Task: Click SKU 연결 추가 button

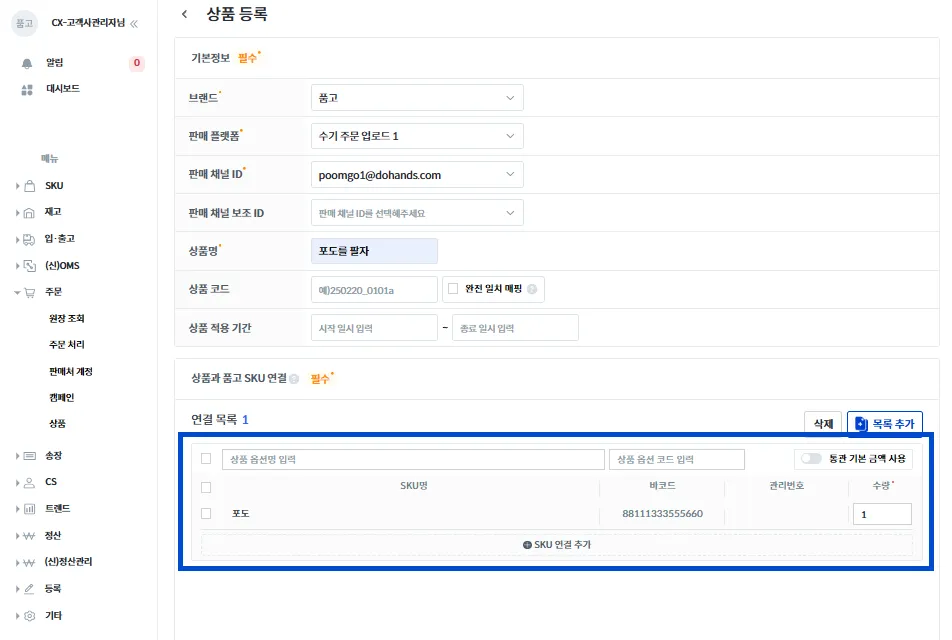Action: pos(557,545)
